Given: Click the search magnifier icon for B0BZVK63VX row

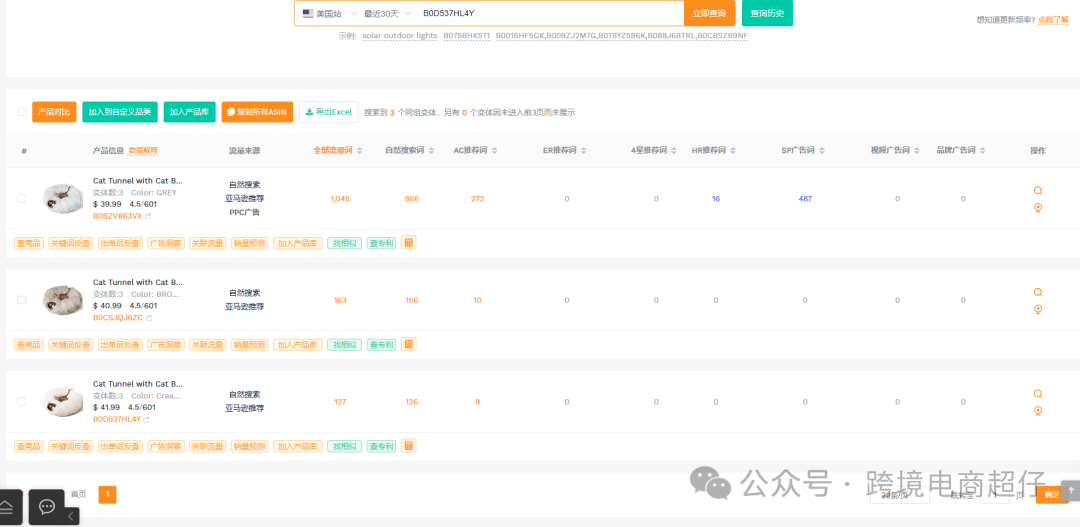Looking at the screenshot, I should tap(1038, 191).
